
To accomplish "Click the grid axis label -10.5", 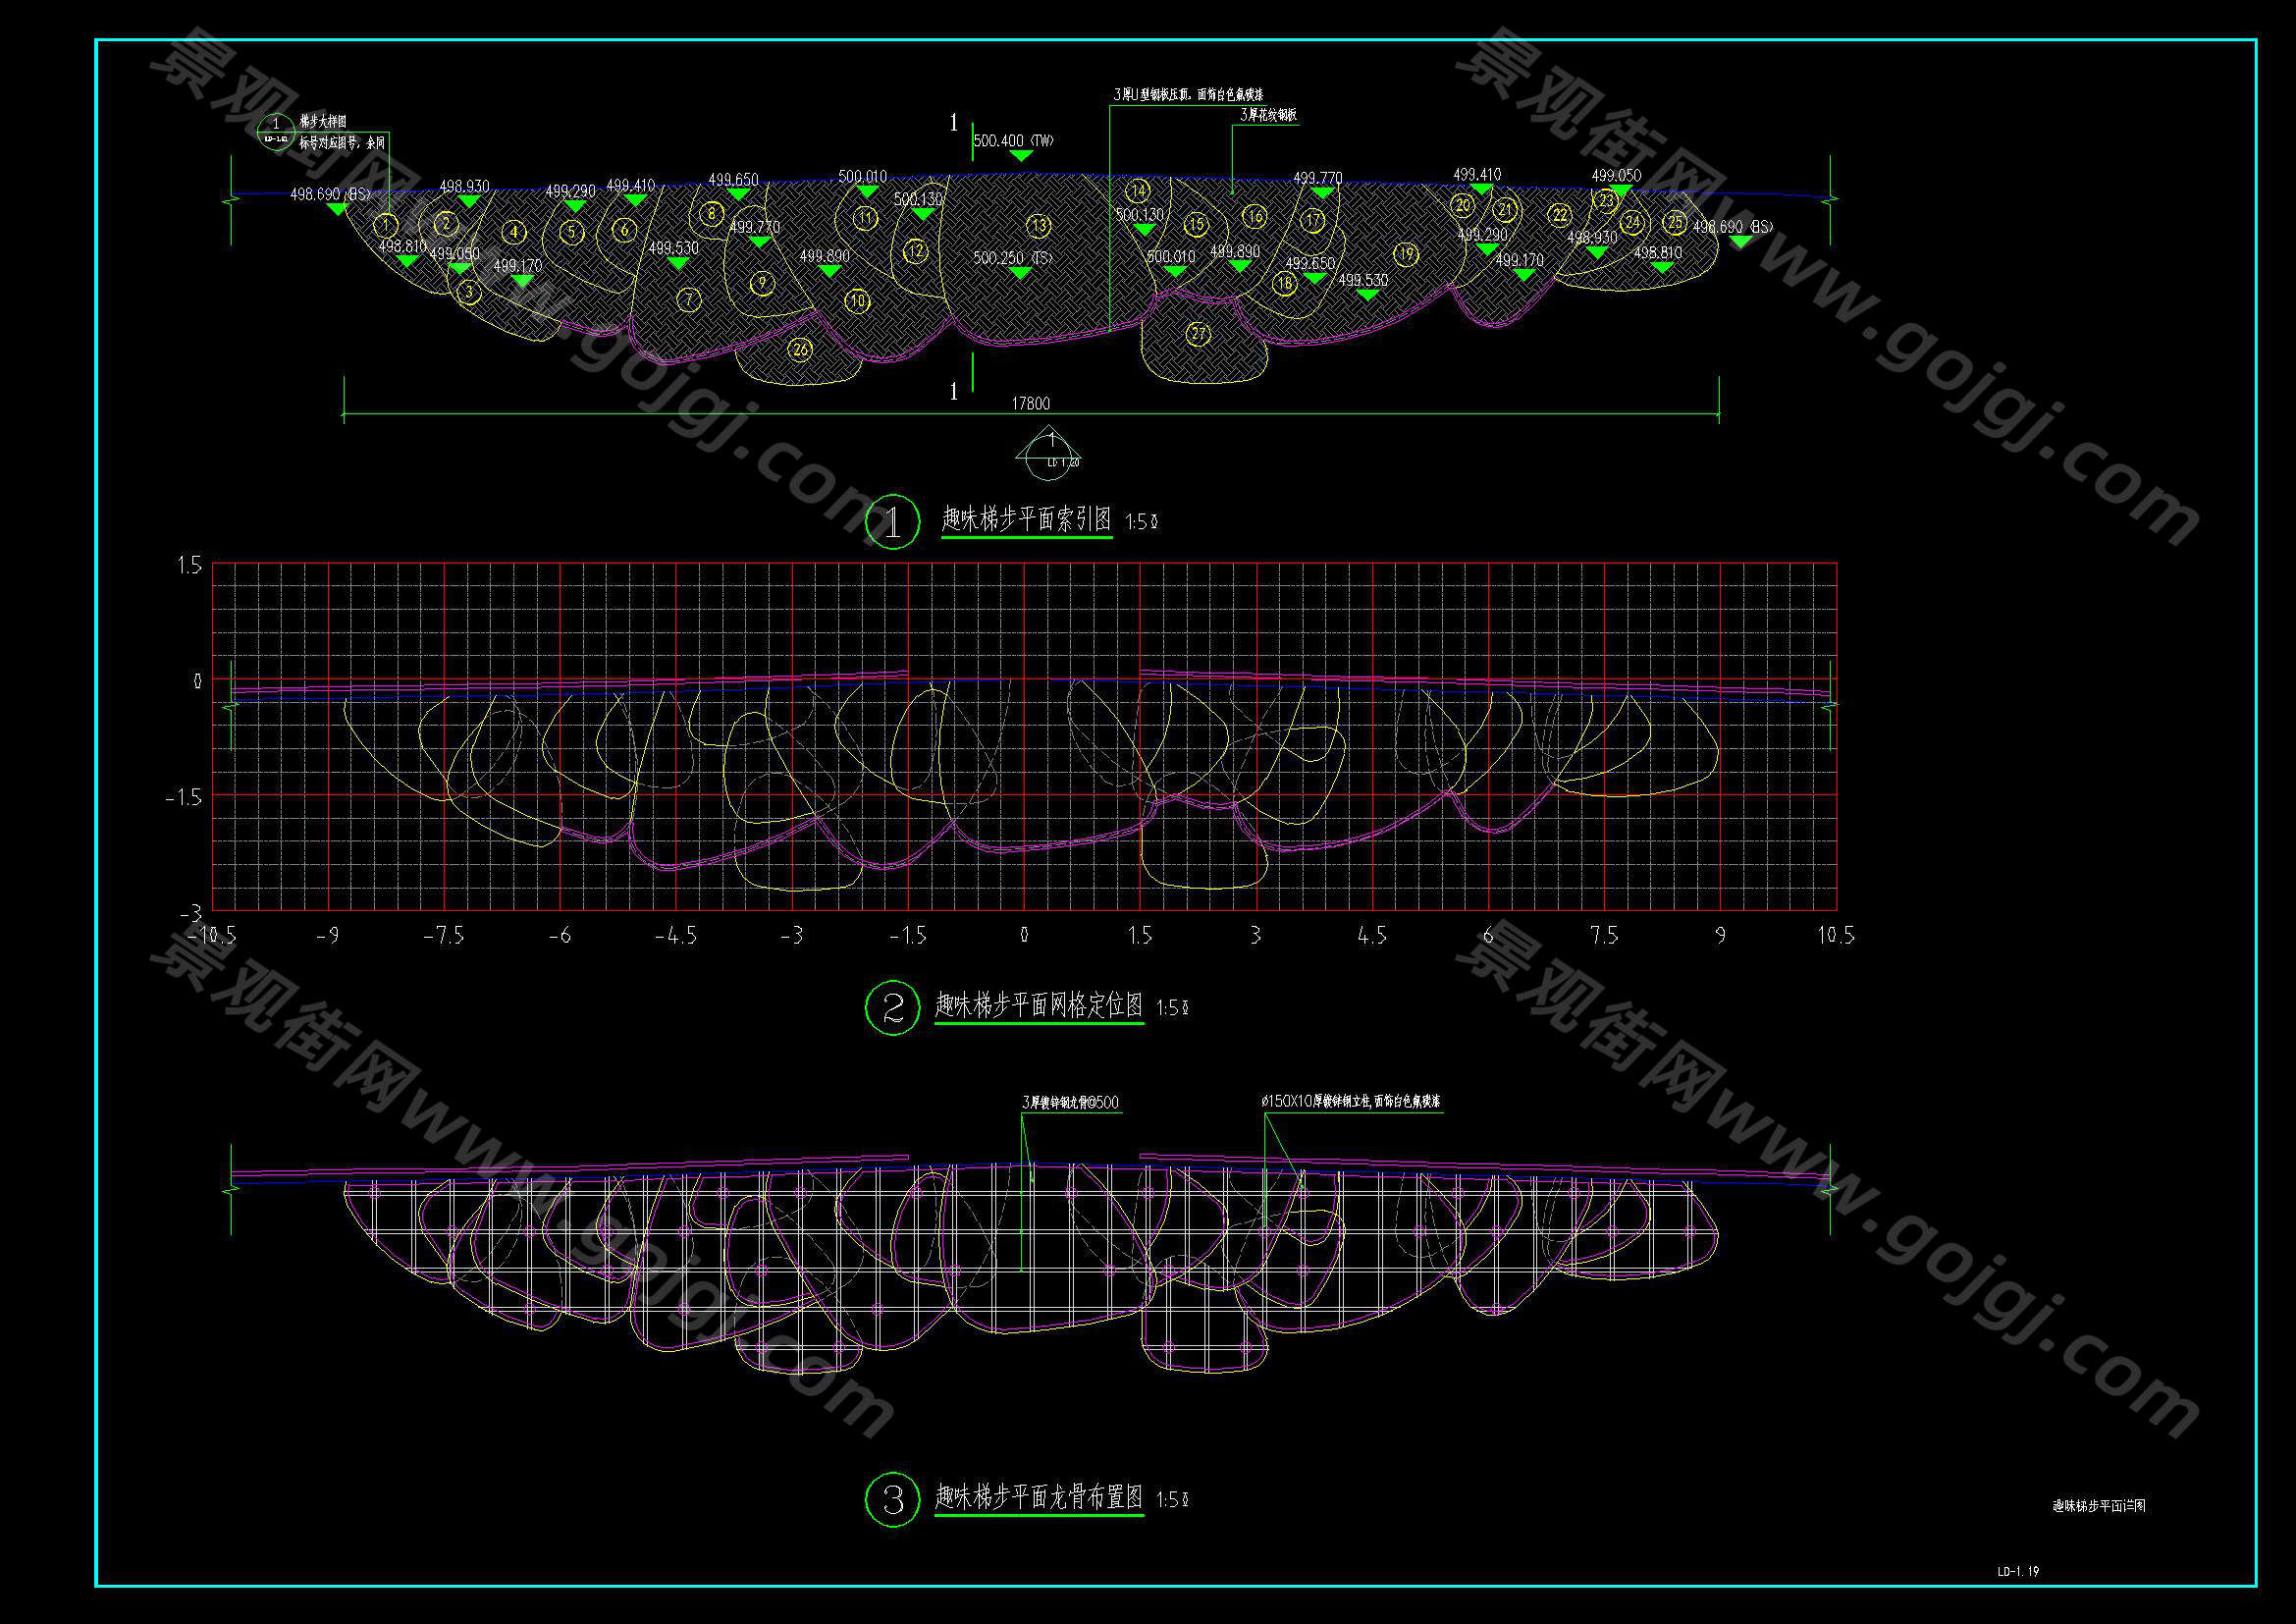I will click(212, 935).
